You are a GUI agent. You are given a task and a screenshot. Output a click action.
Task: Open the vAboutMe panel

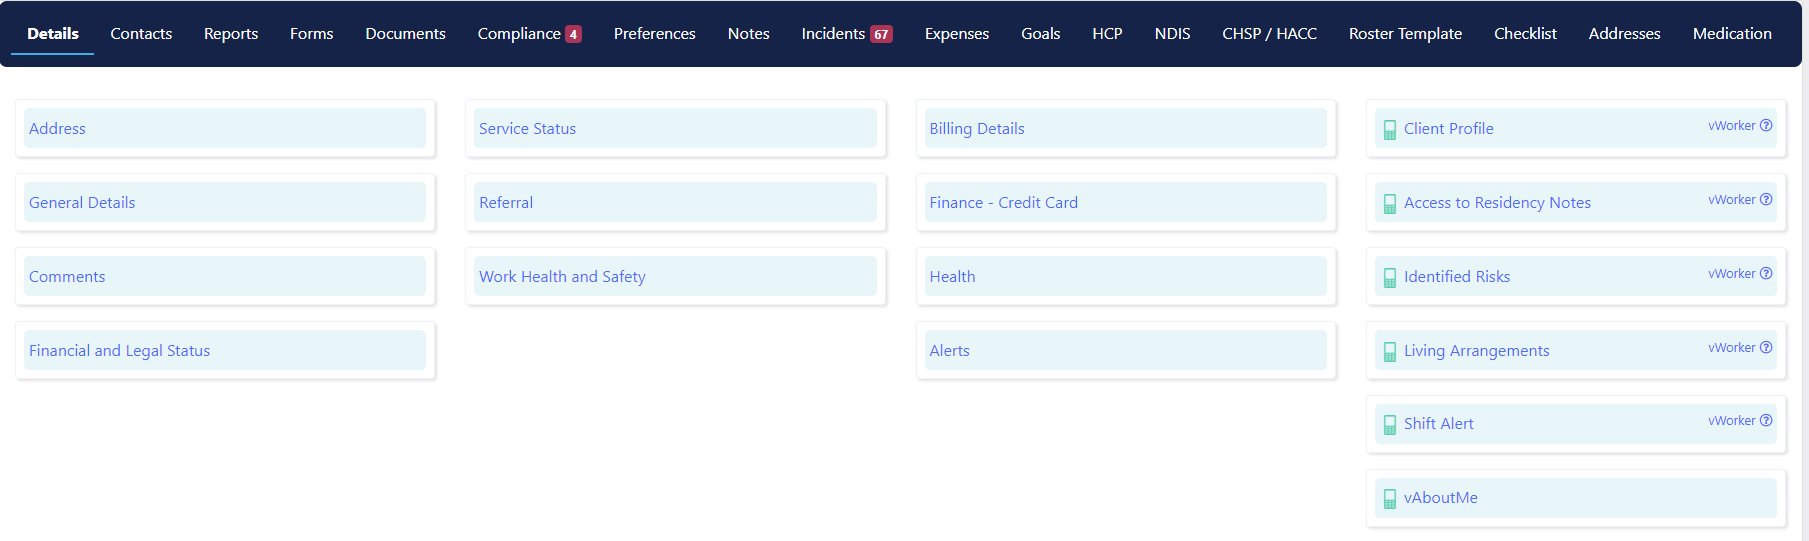pyautogui.click(x=1576, y=498)
